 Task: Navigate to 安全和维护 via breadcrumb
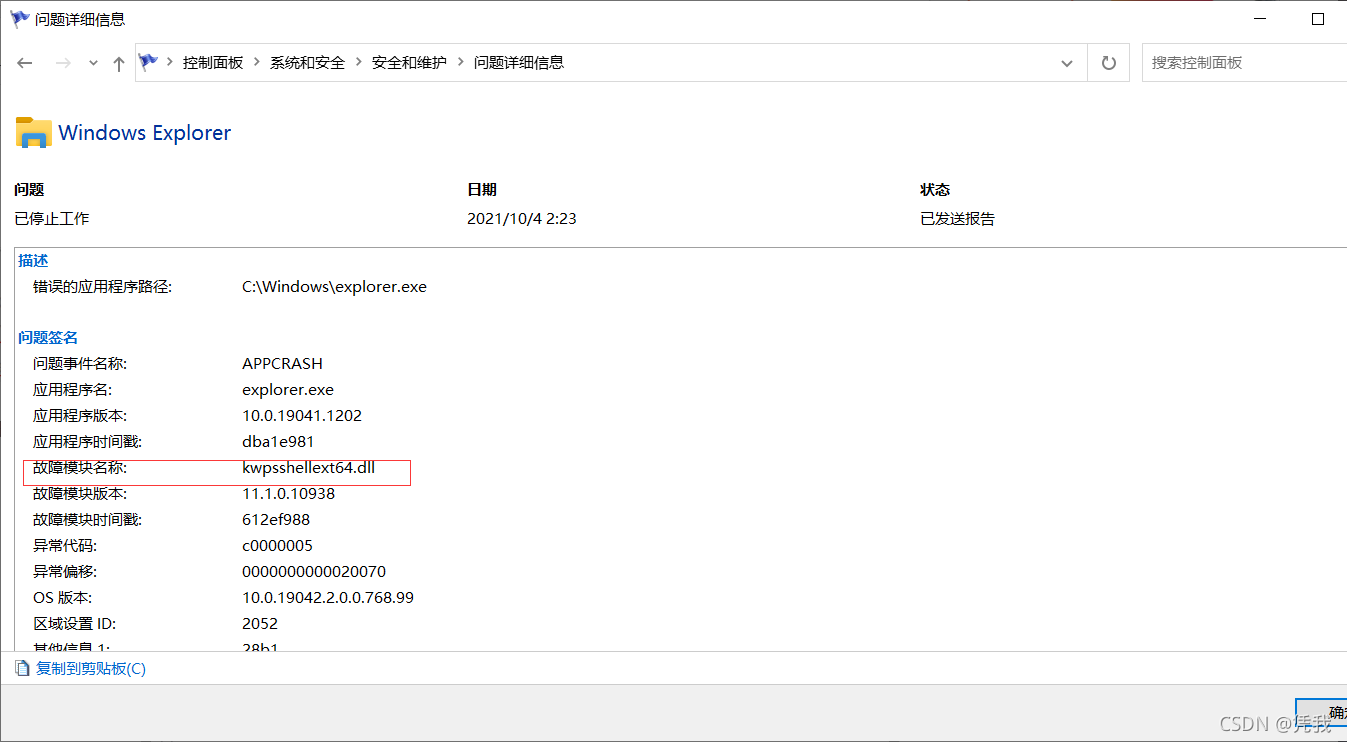(x=410, y=62)
